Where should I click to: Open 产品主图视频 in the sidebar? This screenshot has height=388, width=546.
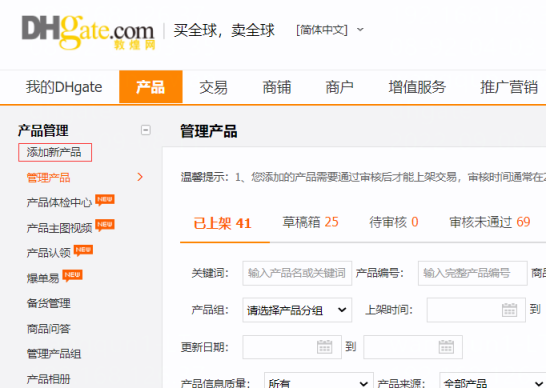point(59,228)
